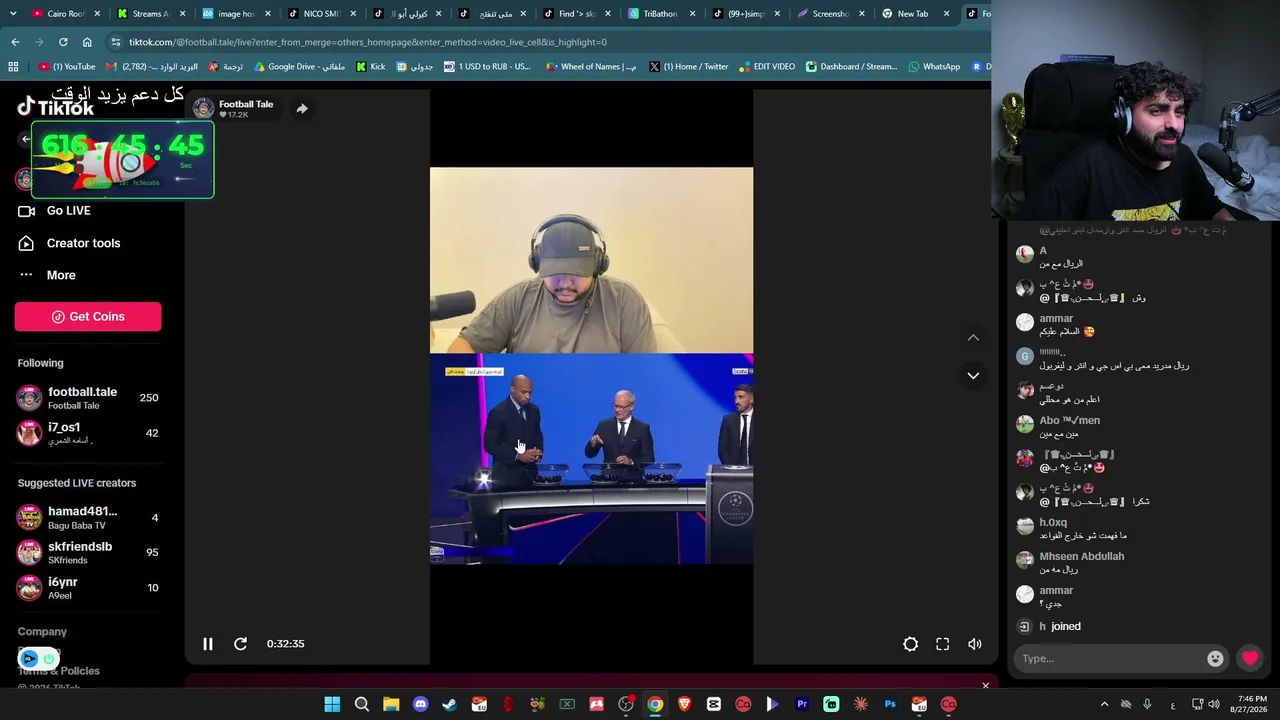Open Premiere Pro from taskbar
This screenshot has width=1280, height=720.
tap(801, 705)
